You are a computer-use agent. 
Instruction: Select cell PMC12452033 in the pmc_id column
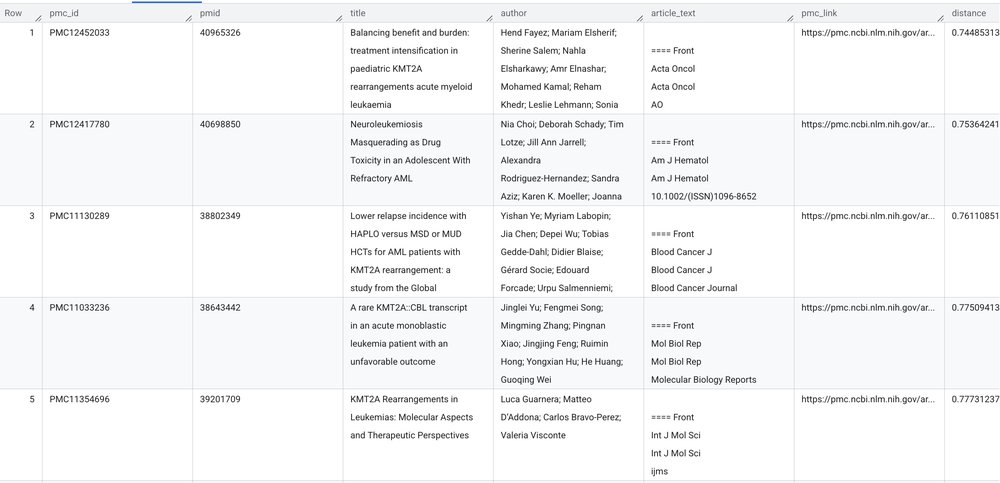click(x=78, y=33)
